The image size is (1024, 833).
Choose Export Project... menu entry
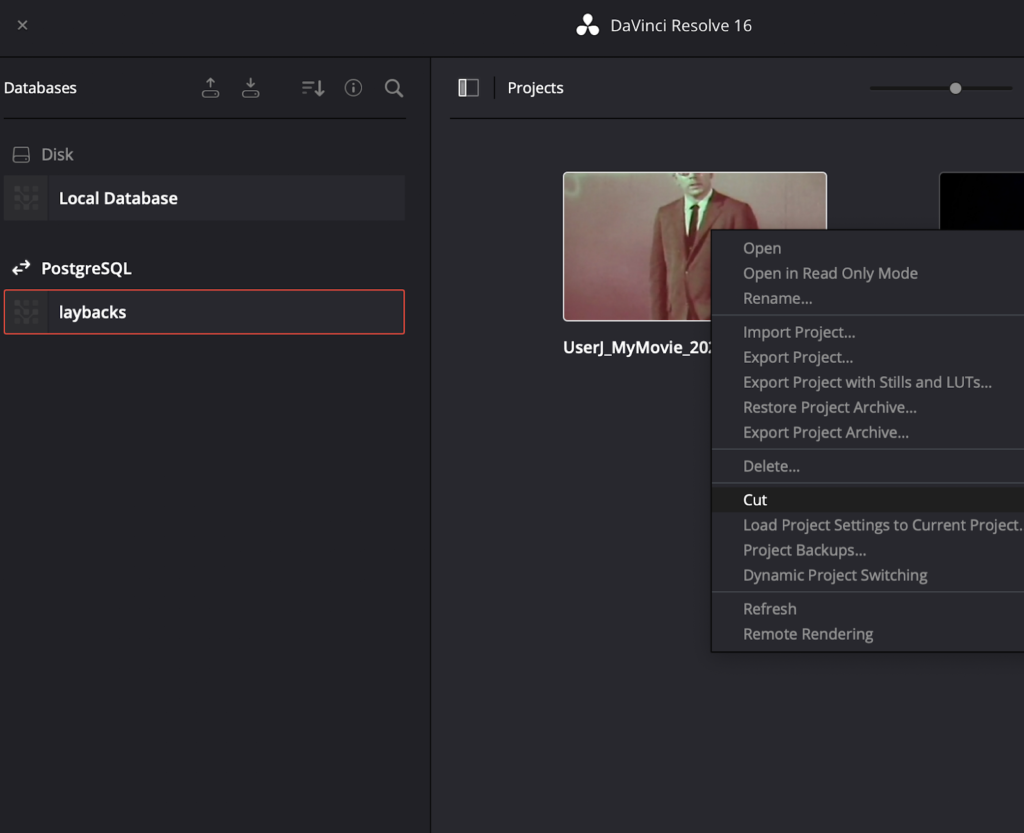[798, 357]
